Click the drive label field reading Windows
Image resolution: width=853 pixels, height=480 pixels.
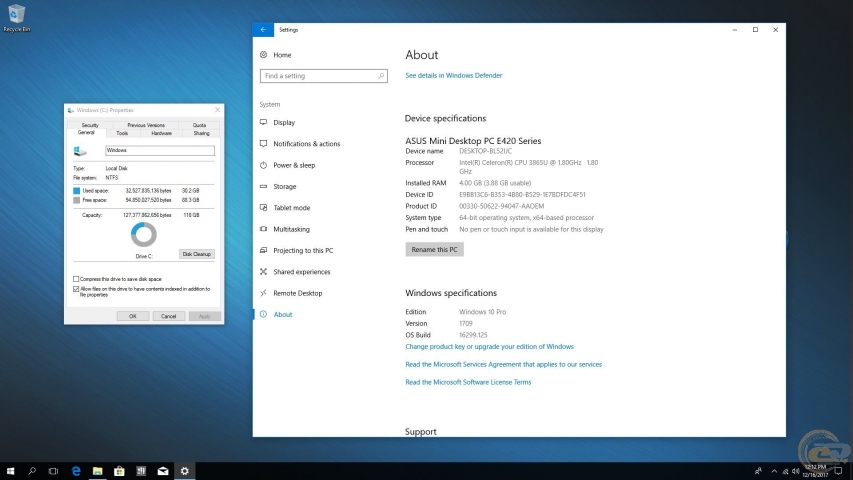159,151
